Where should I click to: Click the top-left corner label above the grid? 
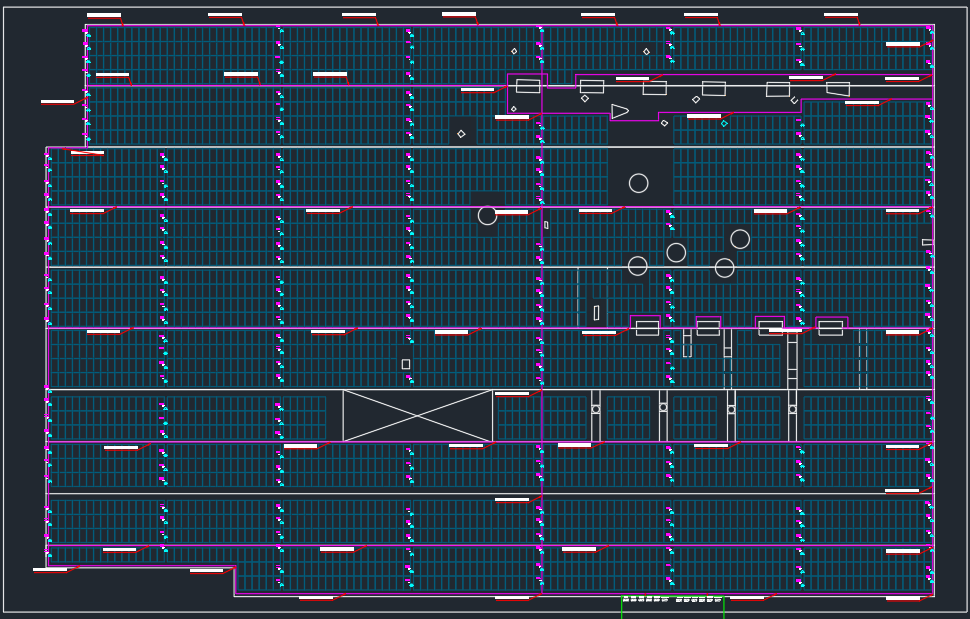tap(104, 16)
